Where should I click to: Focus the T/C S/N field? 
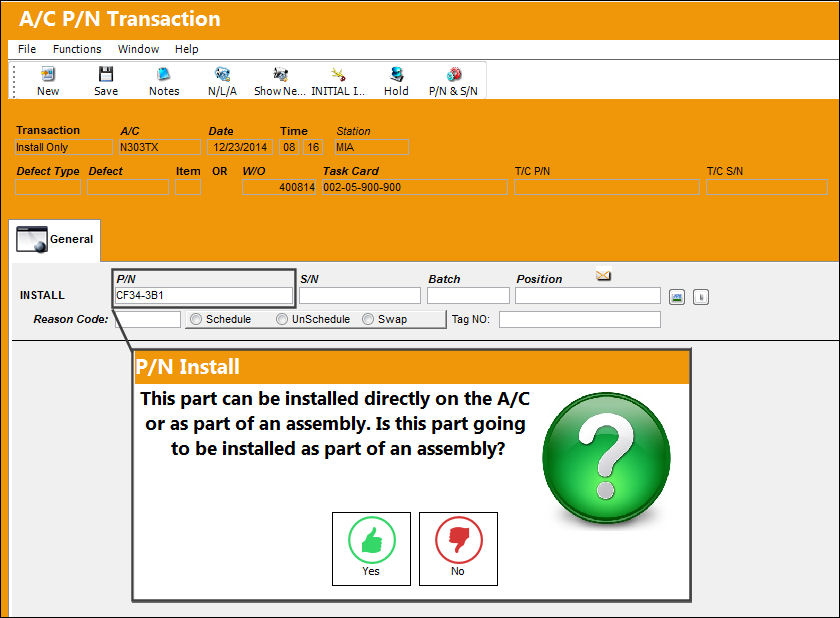coord(767,187)
